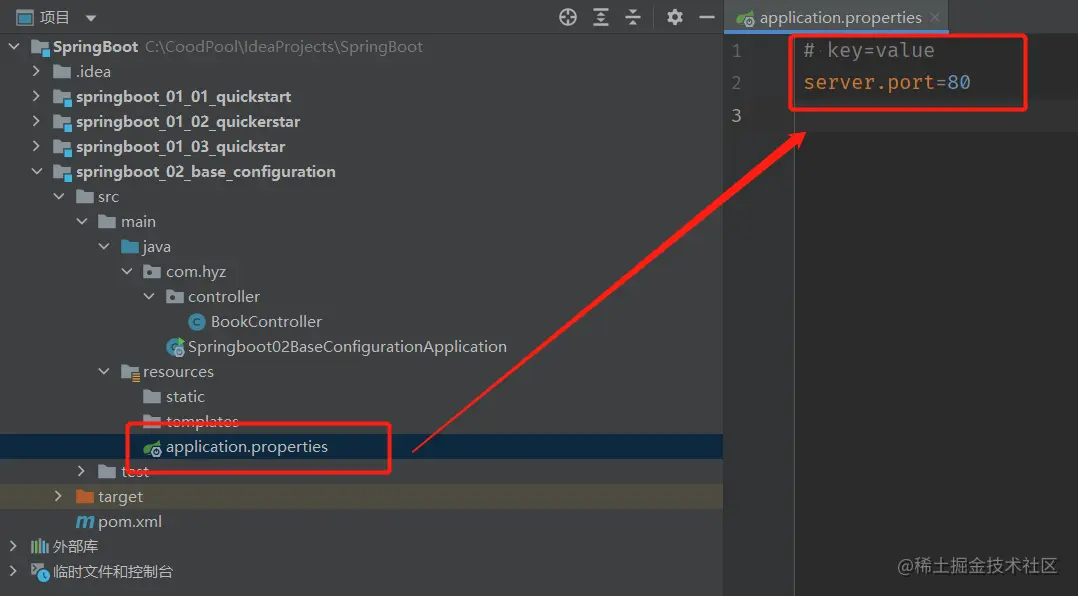Image resolution: width=1078 pixels, height=596 pixels.
Task: Expand the .idea folder
Action: pos(36,71)
